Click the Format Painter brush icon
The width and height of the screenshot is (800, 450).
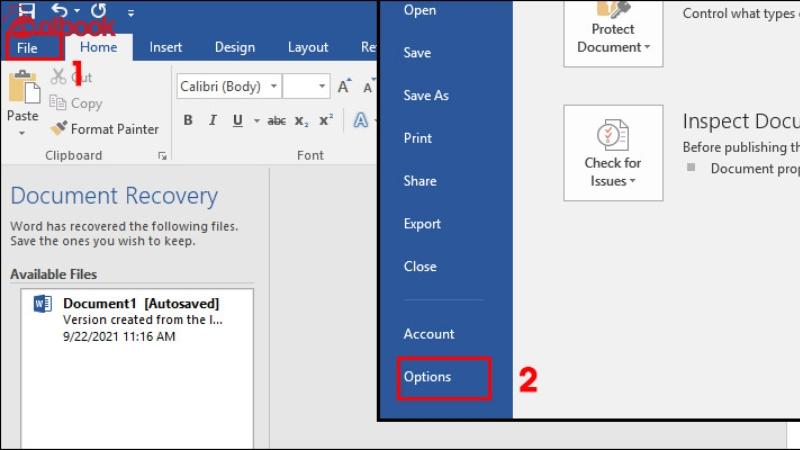(59, 129)
